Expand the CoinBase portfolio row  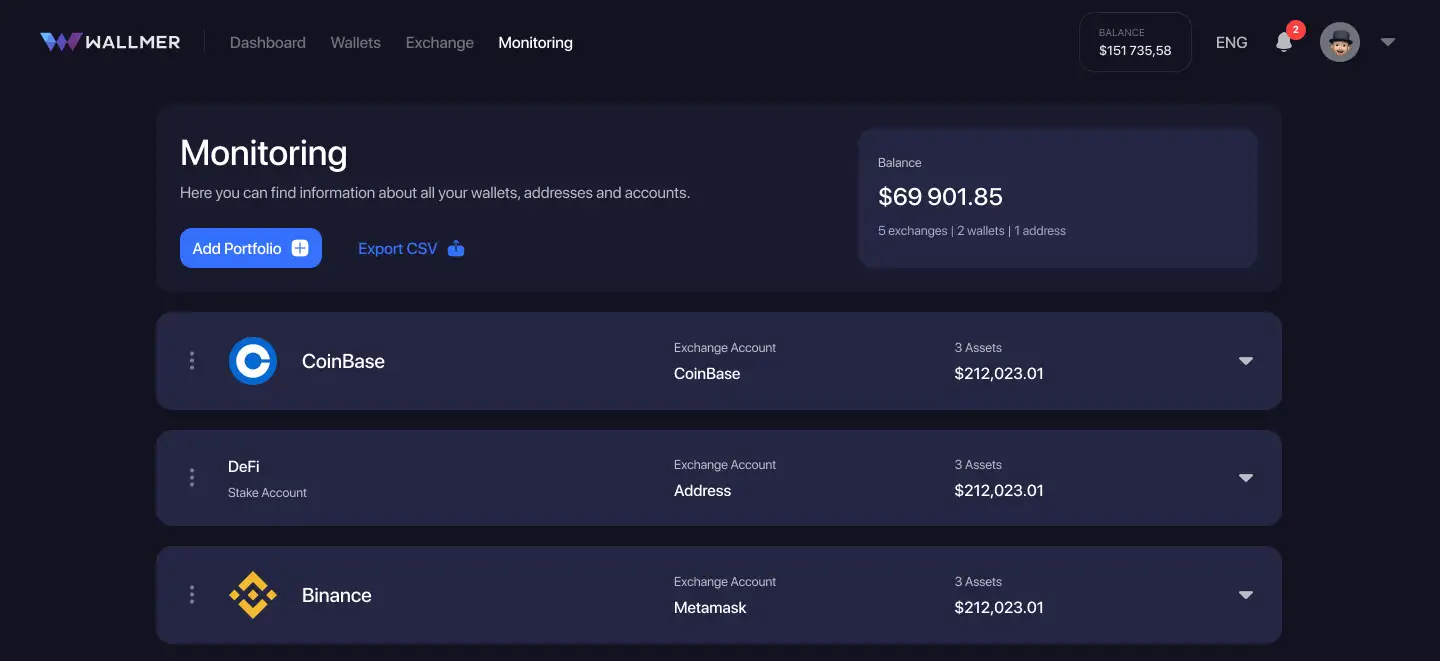[1245, 361]
